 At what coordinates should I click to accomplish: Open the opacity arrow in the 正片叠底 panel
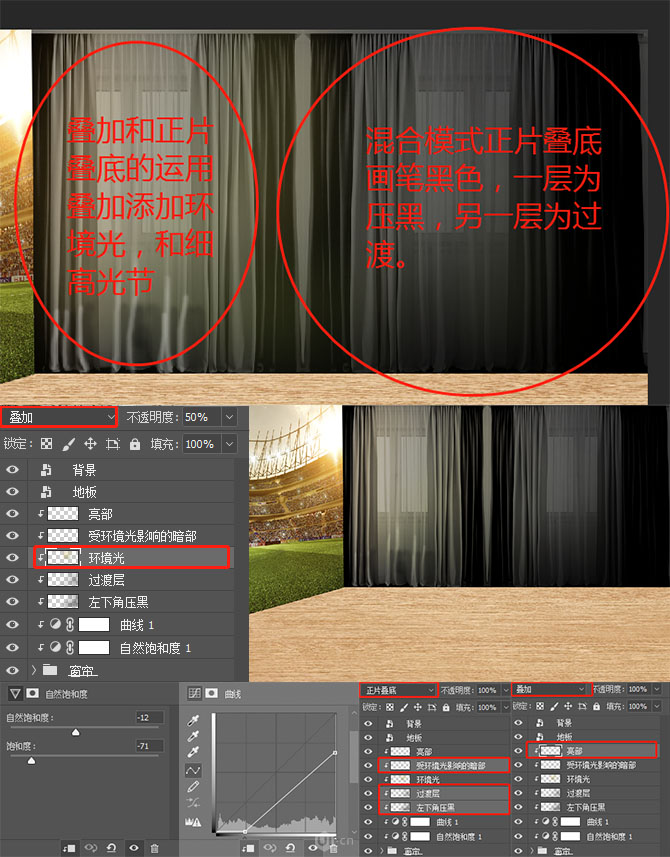504,690
